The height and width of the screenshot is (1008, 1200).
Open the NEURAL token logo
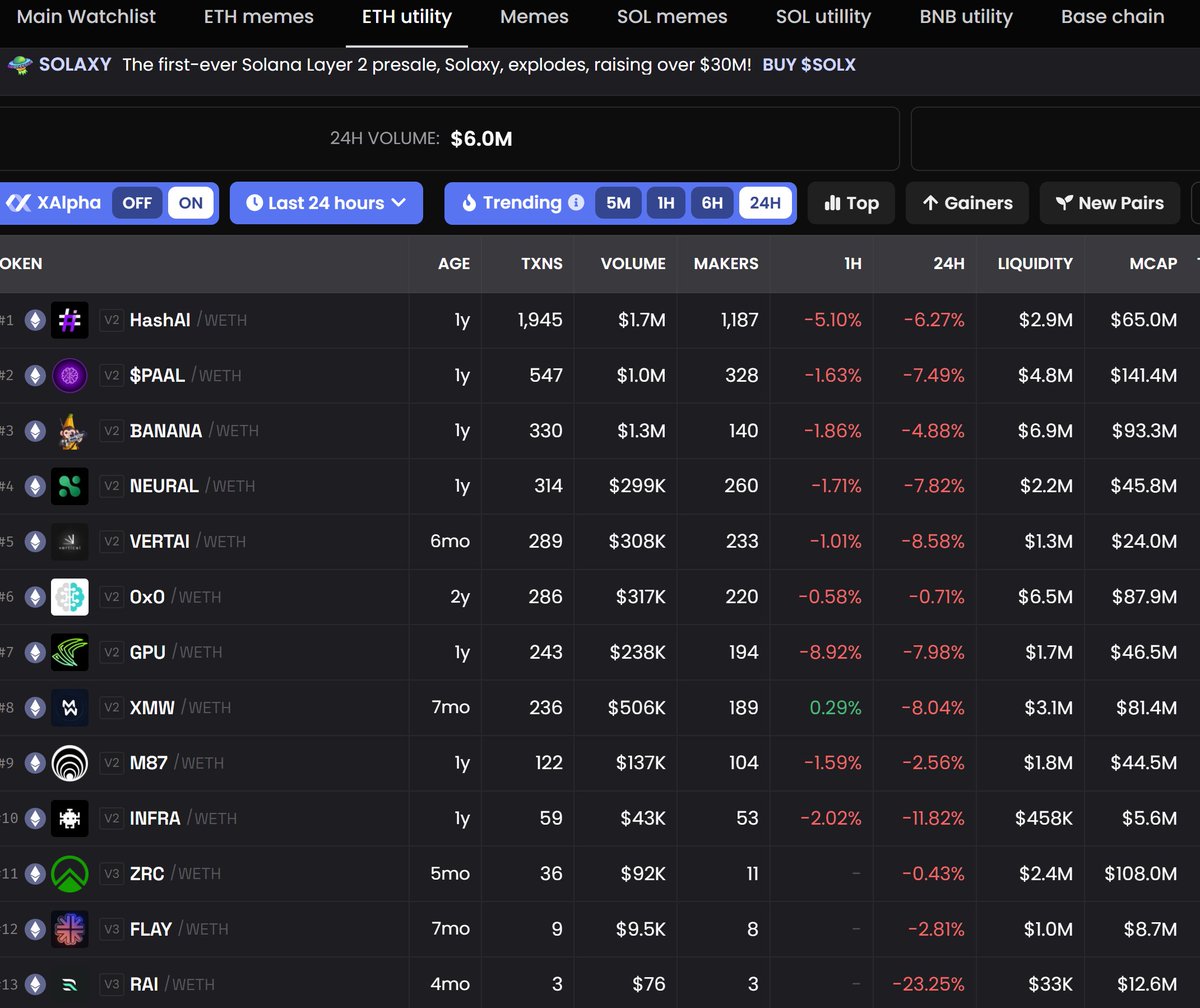[70, 486]
